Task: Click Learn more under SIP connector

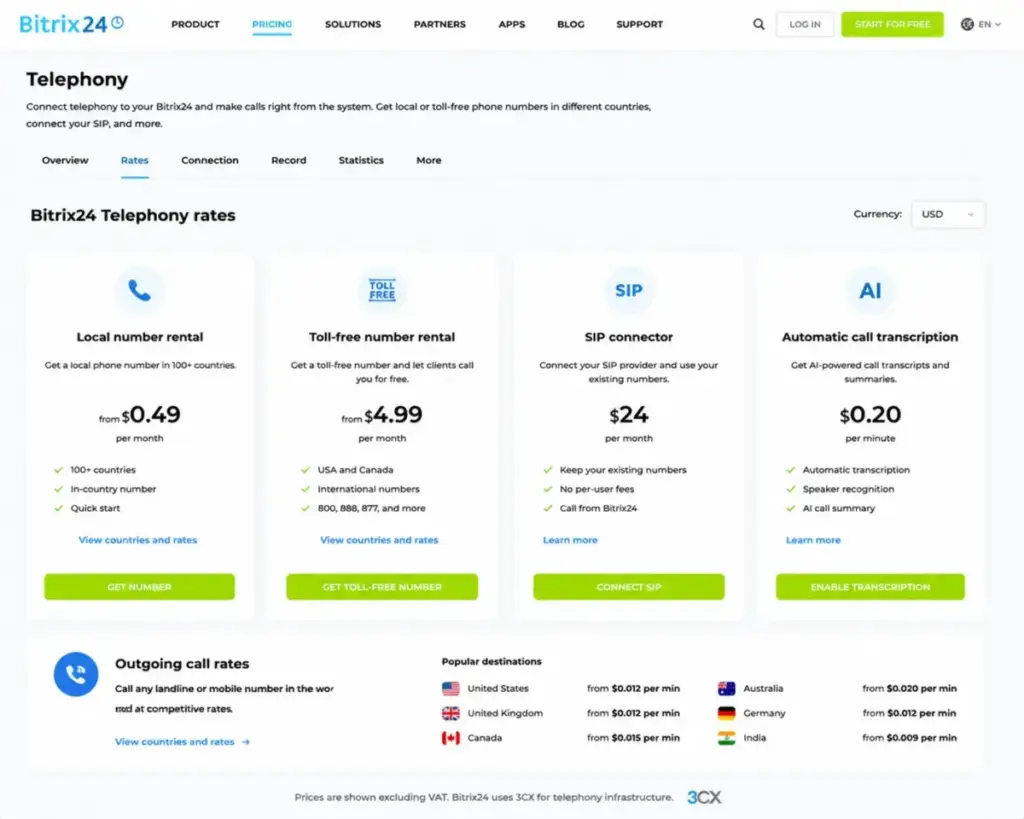Action: tap(570, 540)
